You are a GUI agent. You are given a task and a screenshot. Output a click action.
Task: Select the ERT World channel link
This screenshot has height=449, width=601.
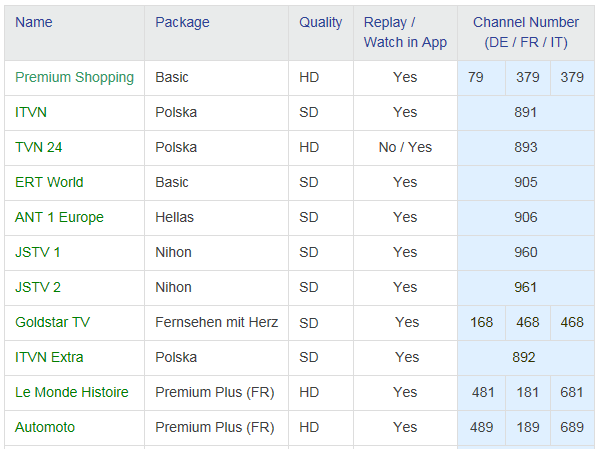[49, 182]
